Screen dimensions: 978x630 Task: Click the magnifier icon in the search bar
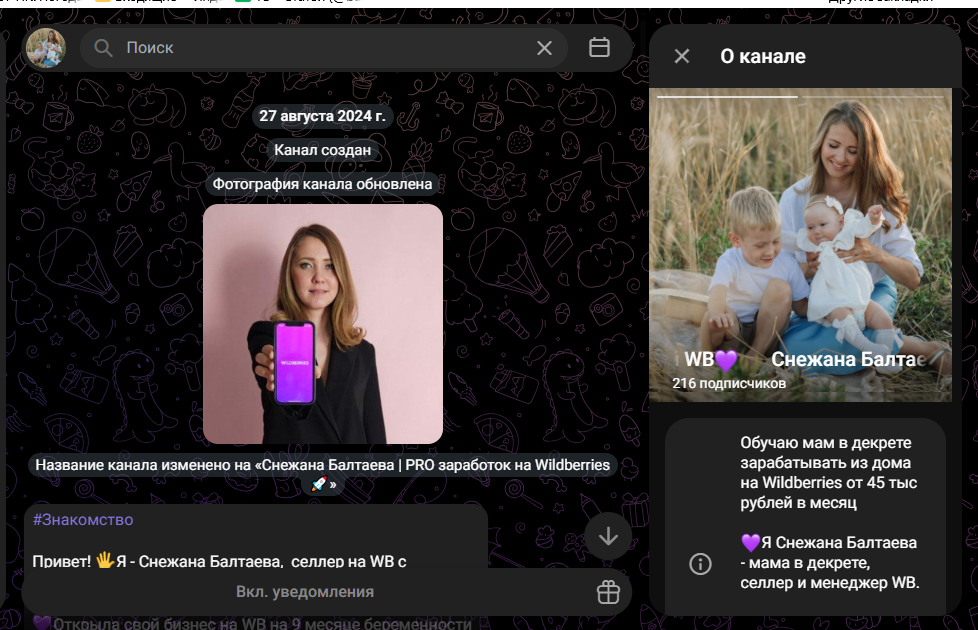click(x=103, y=48)
